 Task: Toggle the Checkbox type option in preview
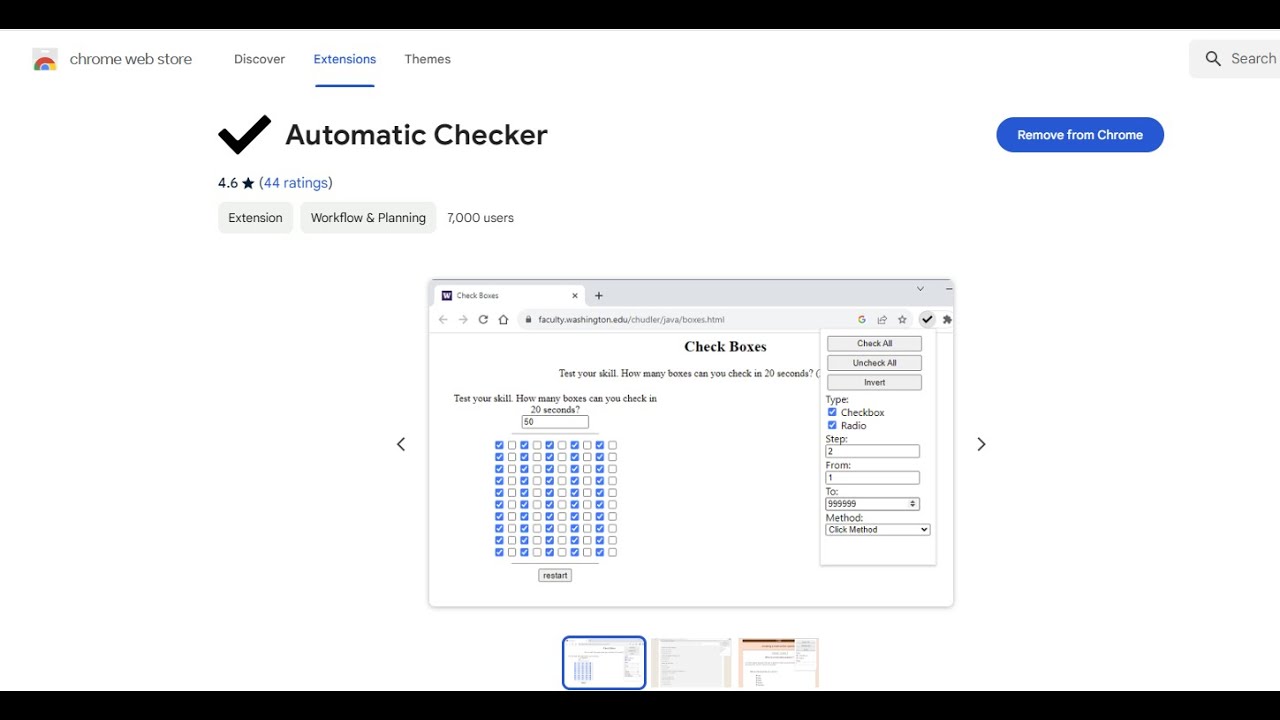(832, 412)
